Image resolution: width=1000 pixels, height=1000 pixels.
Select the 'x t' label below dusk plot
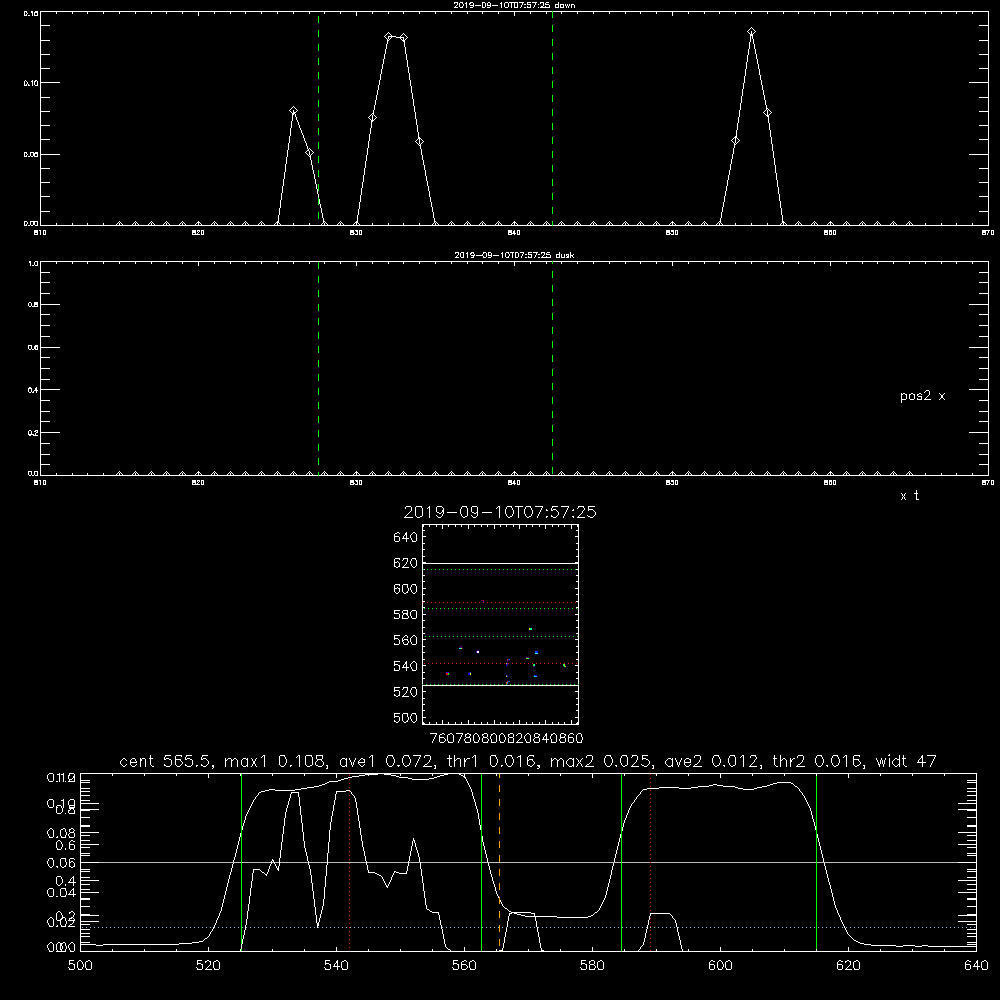click(909, 496)
